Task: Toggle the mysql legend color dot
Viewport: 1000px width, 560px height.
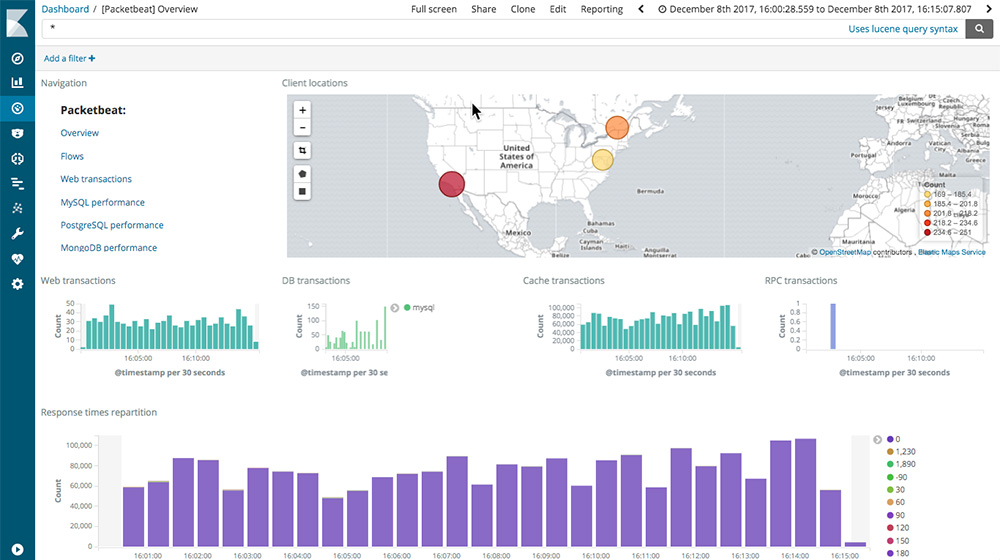Action: point(407,307)
